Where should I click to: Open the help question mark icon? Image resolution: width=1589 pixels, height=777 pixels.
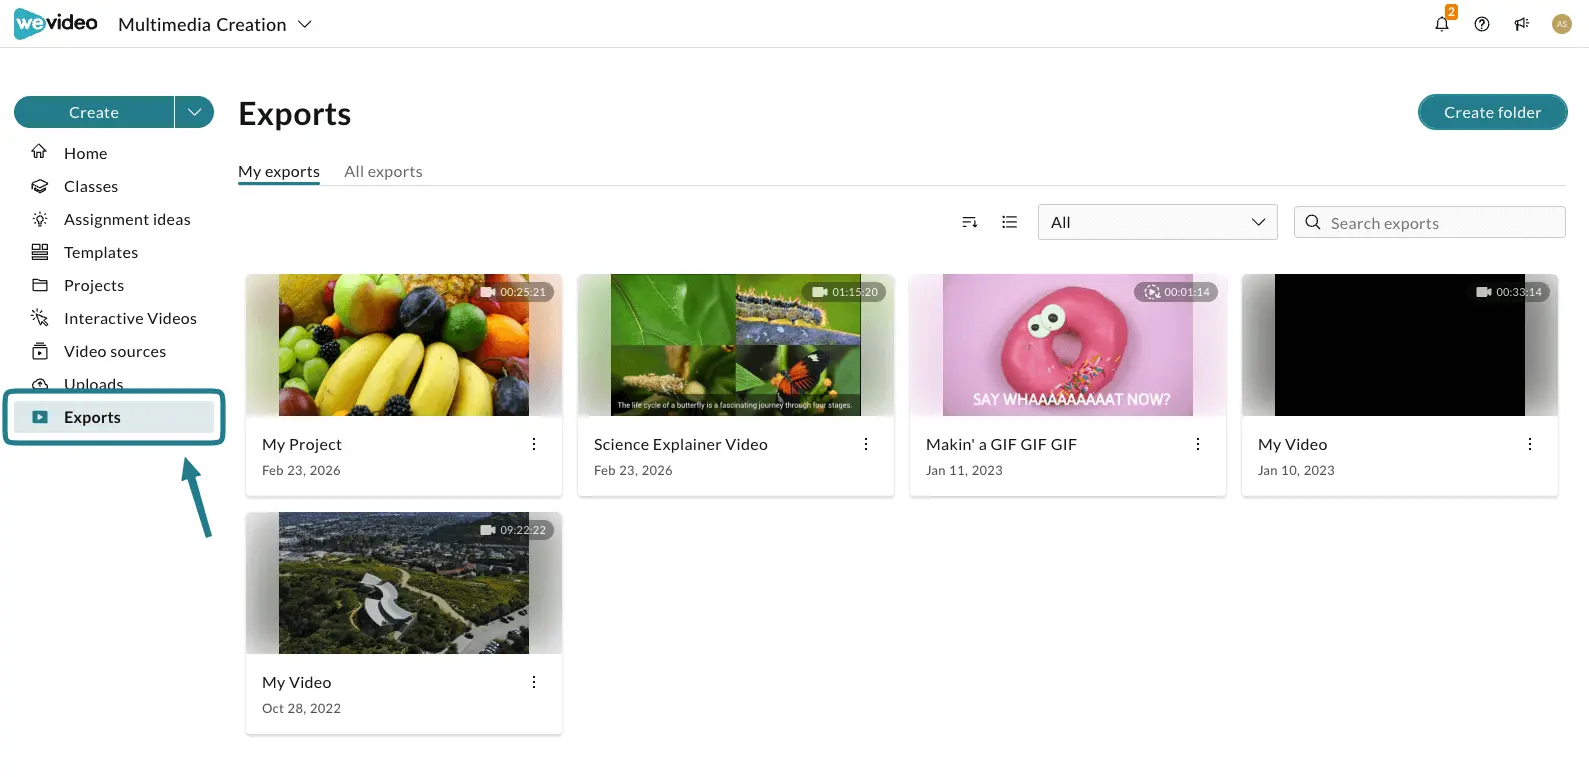pos(1482,24)
